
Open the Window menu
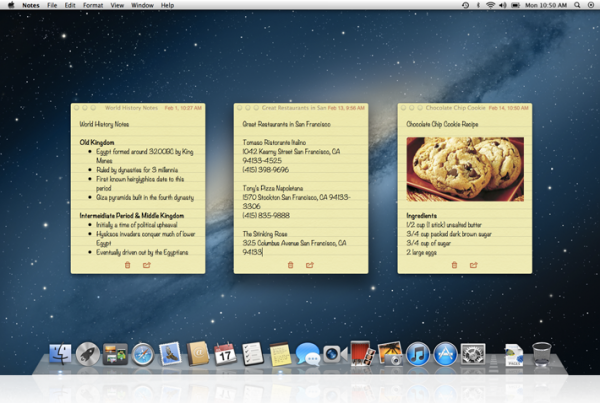point(142,5)
